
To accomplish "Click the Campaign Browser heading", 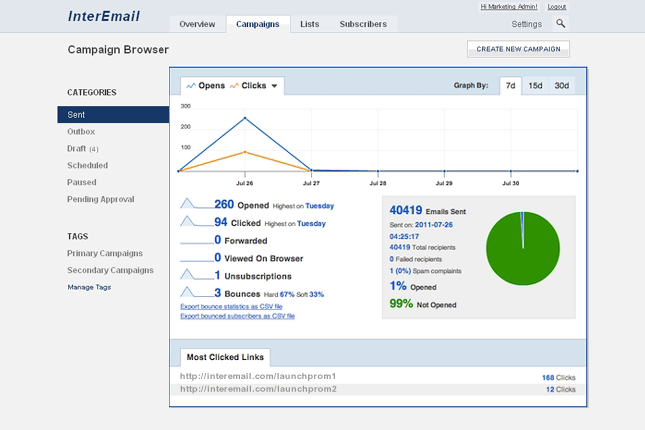I will tap(118, 49).
